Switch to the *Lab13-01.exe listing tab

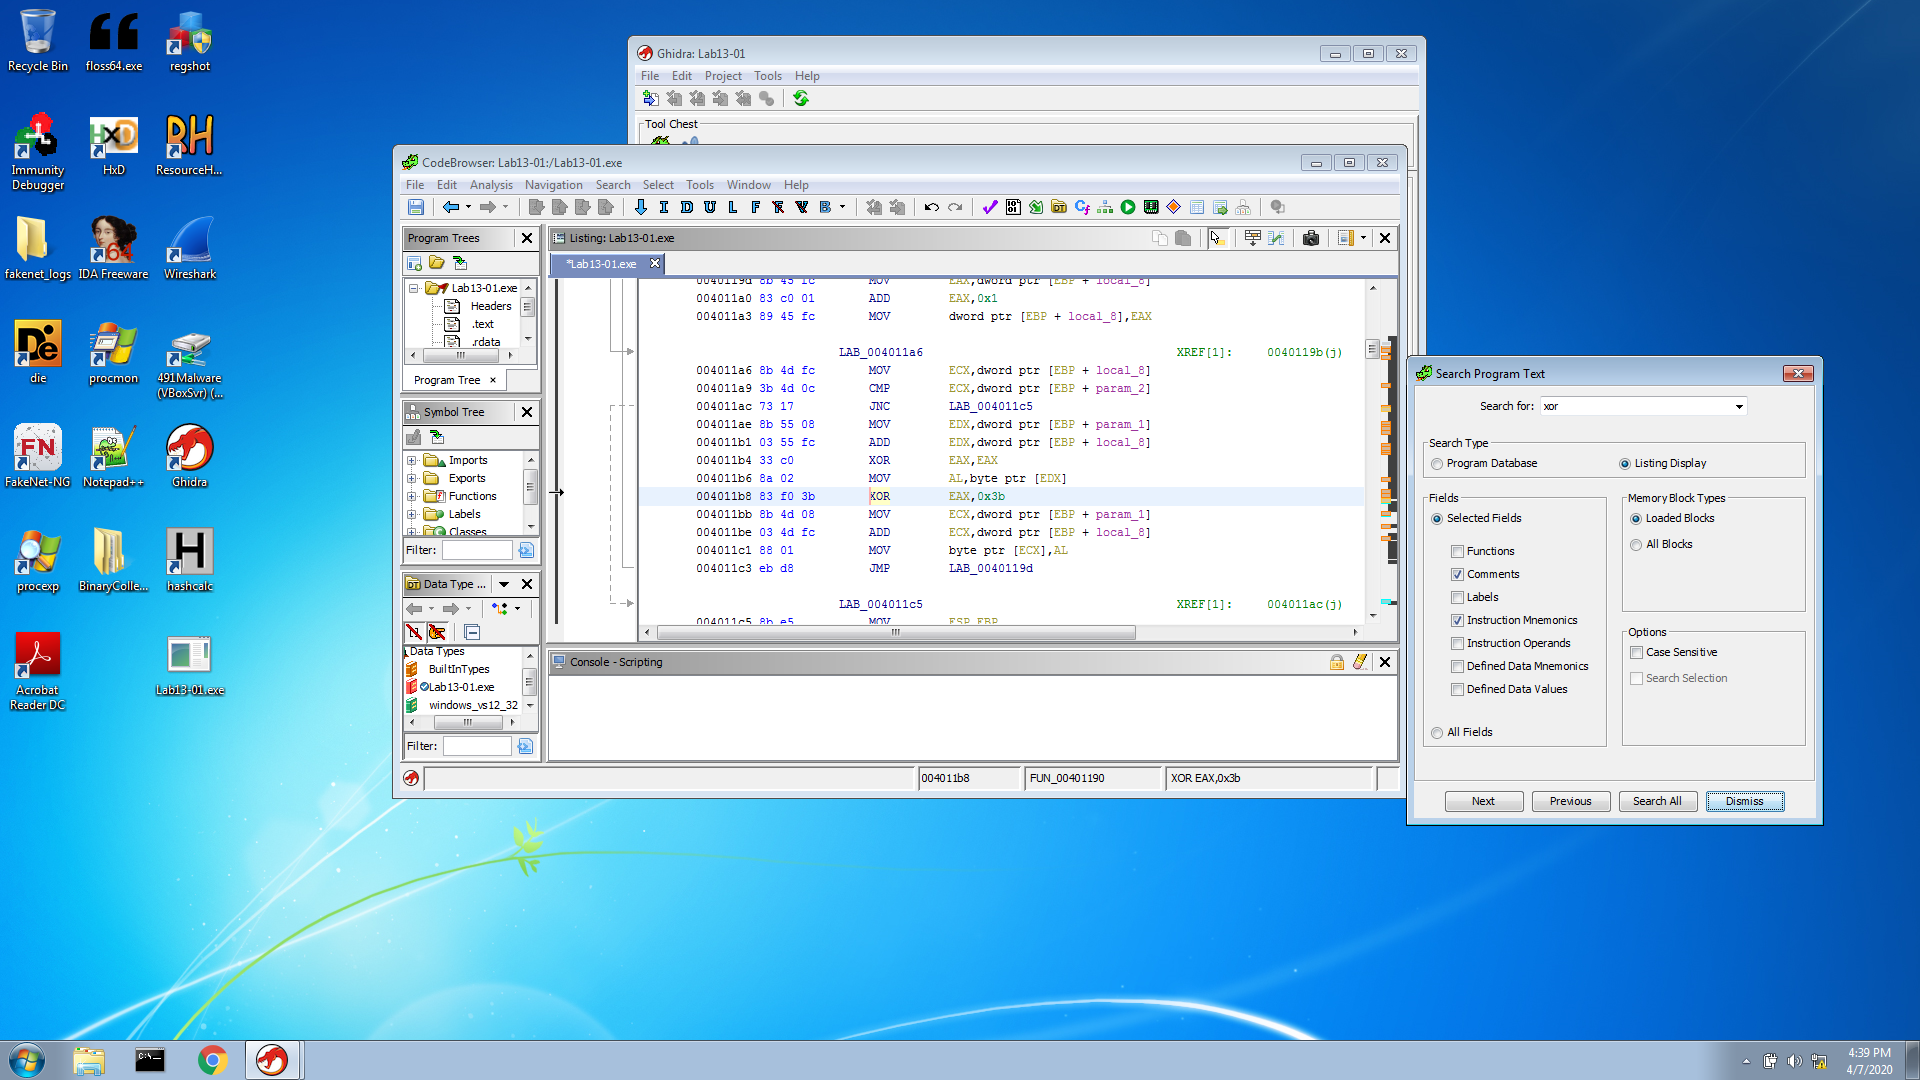(602, 264)
